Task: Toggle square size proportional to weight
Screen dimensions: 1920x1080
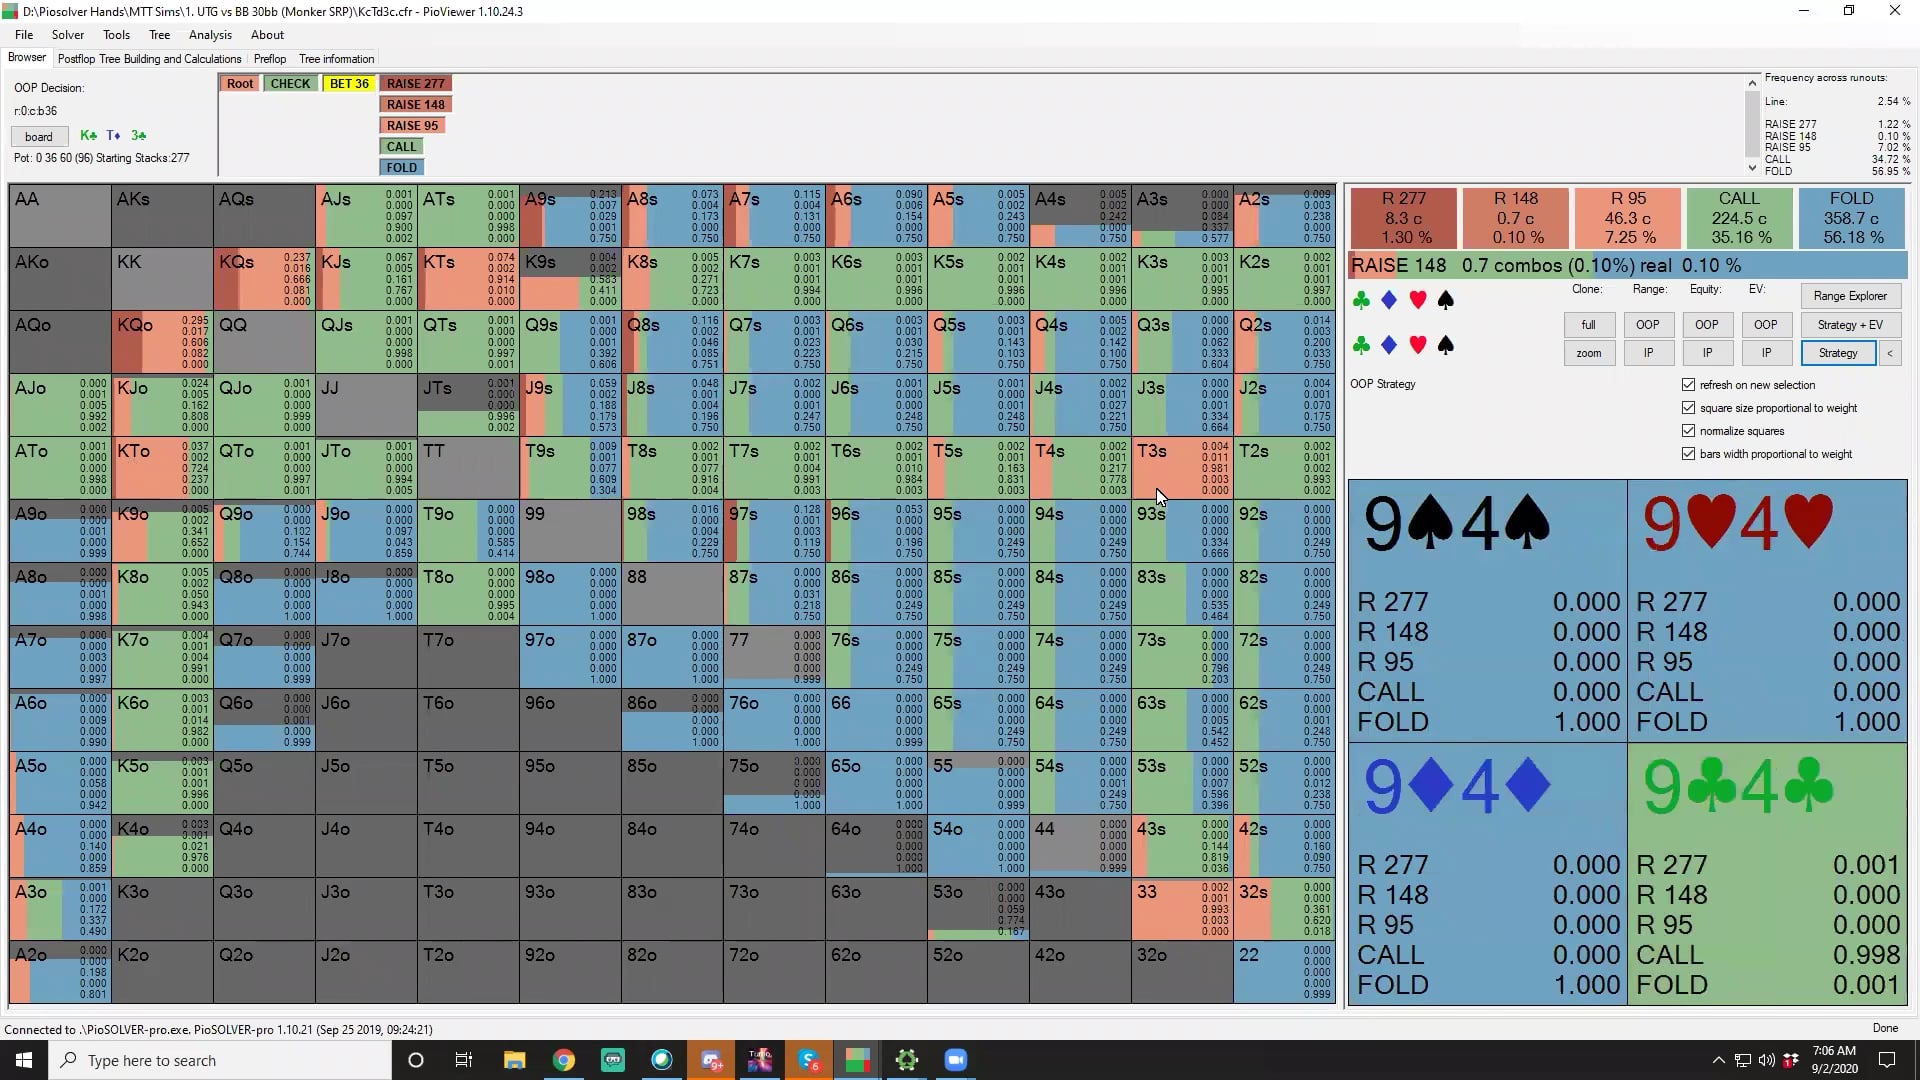Action: 1689,408
